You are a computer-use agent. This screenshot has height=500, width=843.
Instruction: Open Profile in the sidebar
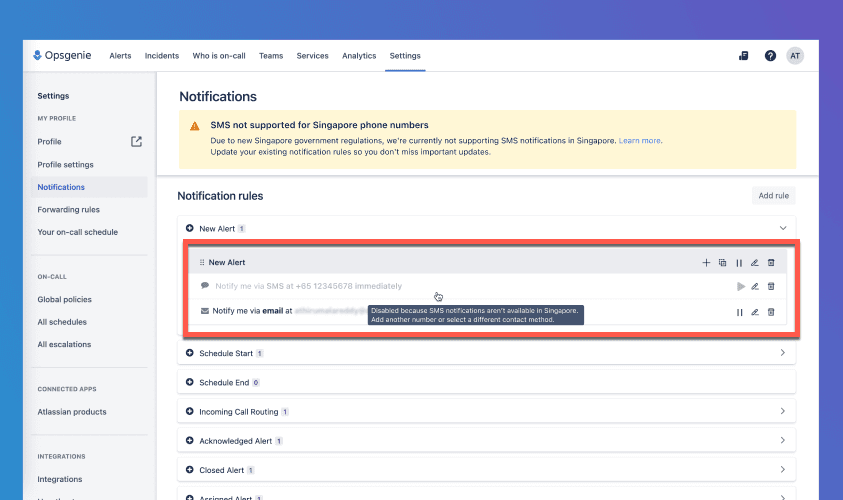pos(49,142)
